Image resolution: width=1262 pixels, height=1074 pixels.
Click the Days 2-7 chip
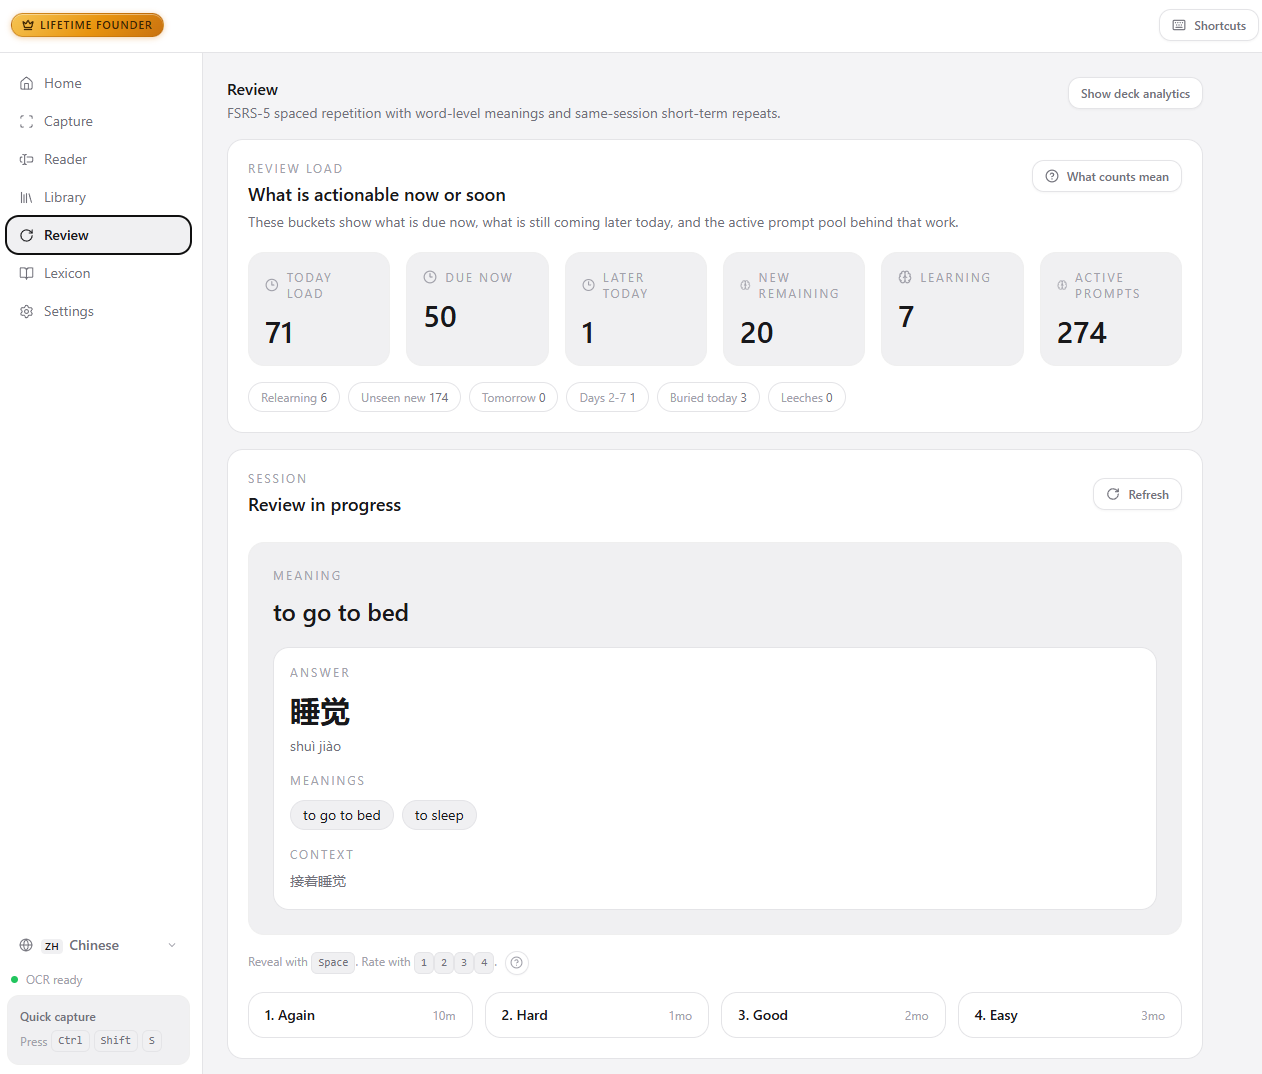pyautogui.click(x=608, y=397)
